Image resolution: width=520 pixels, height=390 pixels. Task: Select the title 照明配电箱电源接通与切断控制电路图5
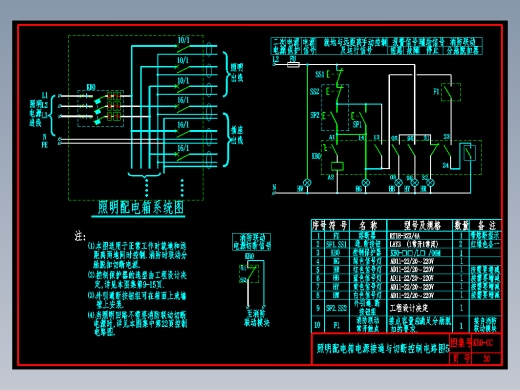pos(383,349)
